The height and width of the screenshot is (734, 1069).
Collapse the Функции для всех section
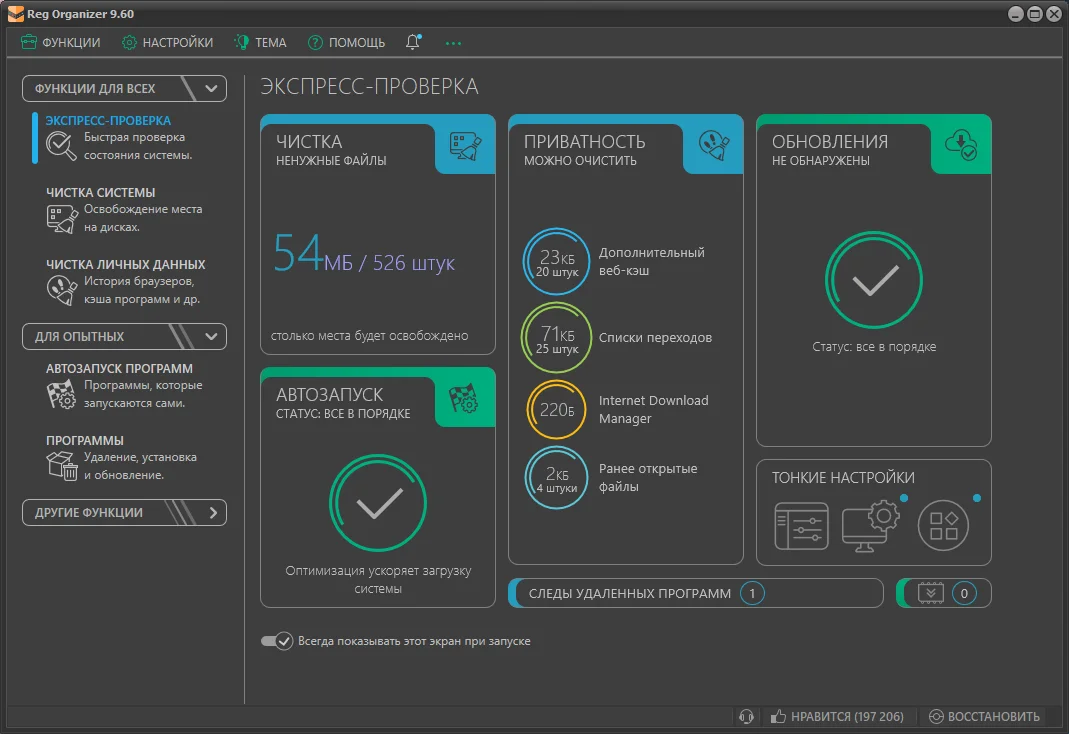211,89
